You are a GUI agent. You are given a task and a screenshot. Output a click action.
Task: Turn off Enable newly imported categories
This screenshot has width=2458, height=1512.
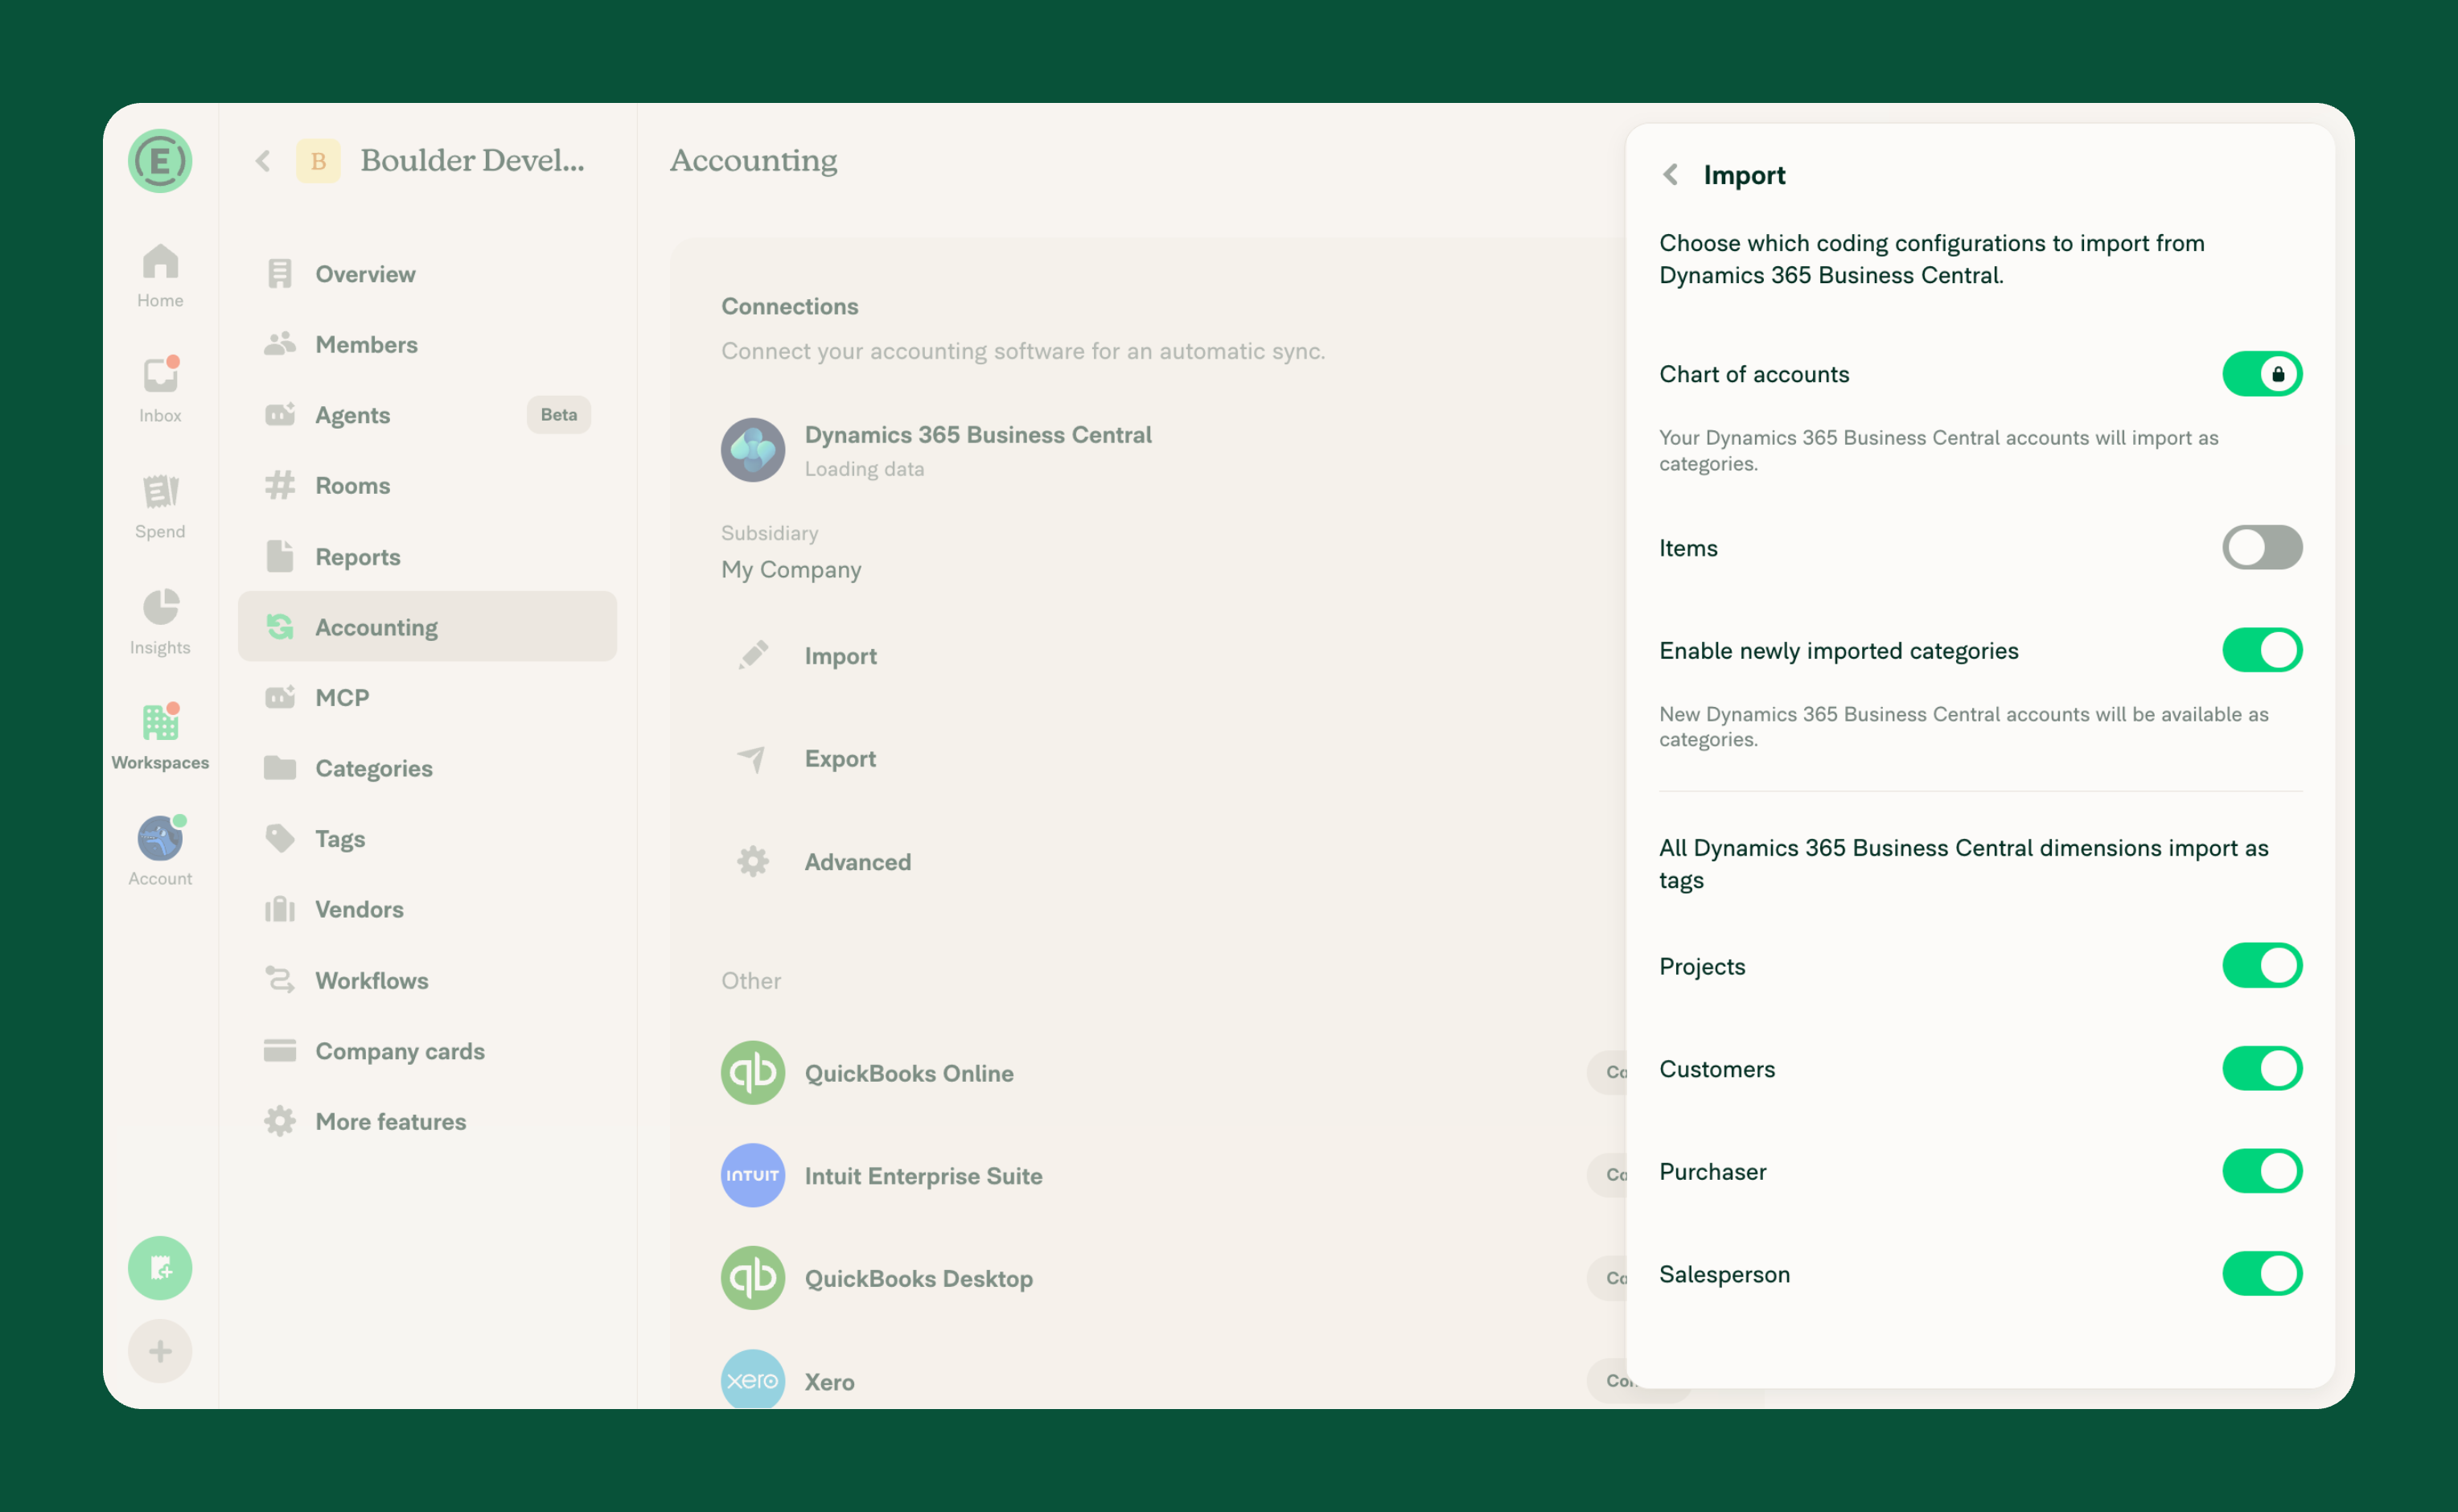2262,650
